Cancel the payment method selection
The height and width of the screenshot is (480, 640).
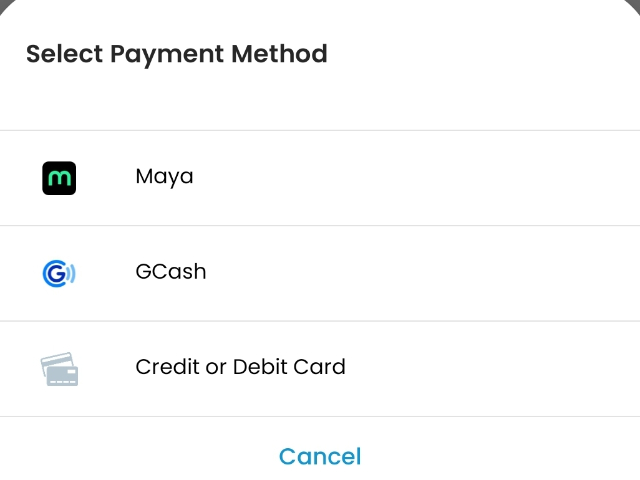[x=320, y=456]
